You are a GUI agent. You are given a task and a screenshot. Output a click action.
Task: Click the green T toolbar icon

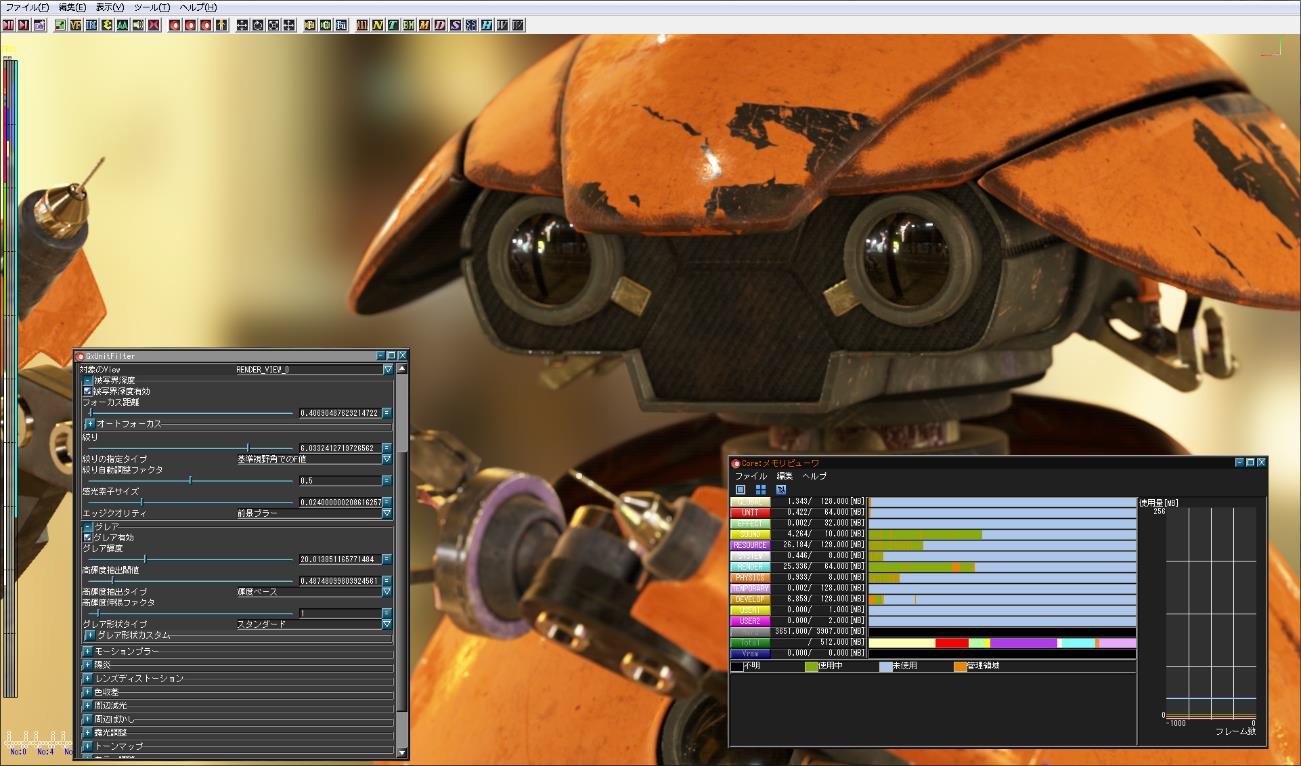click(x=393, y=25)
